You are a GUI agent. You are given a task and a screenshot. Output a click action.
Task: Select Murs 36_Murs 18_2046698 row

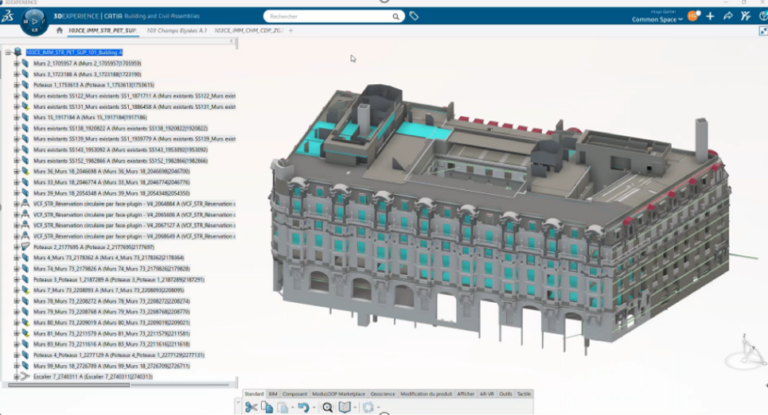pos(112,171)
